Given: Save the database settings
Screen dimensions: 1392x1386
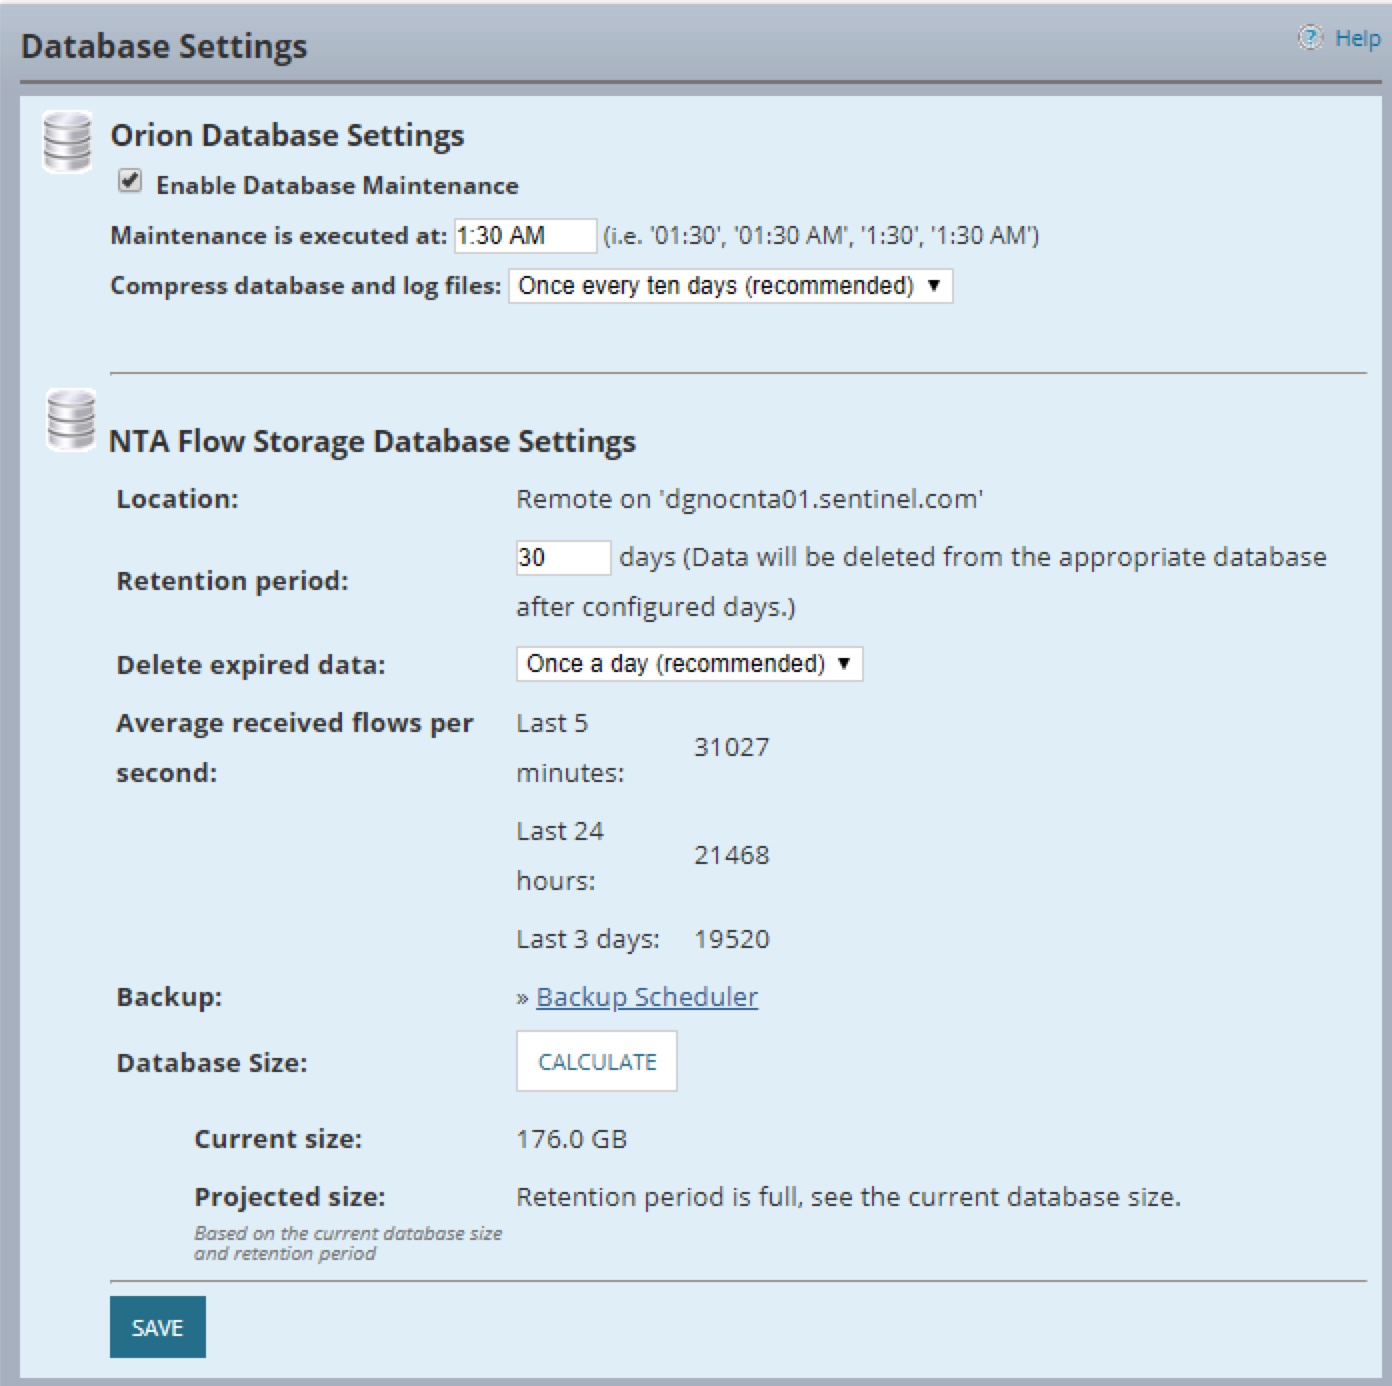Looking at the screenshot, I should click(x=158, y=1327).
